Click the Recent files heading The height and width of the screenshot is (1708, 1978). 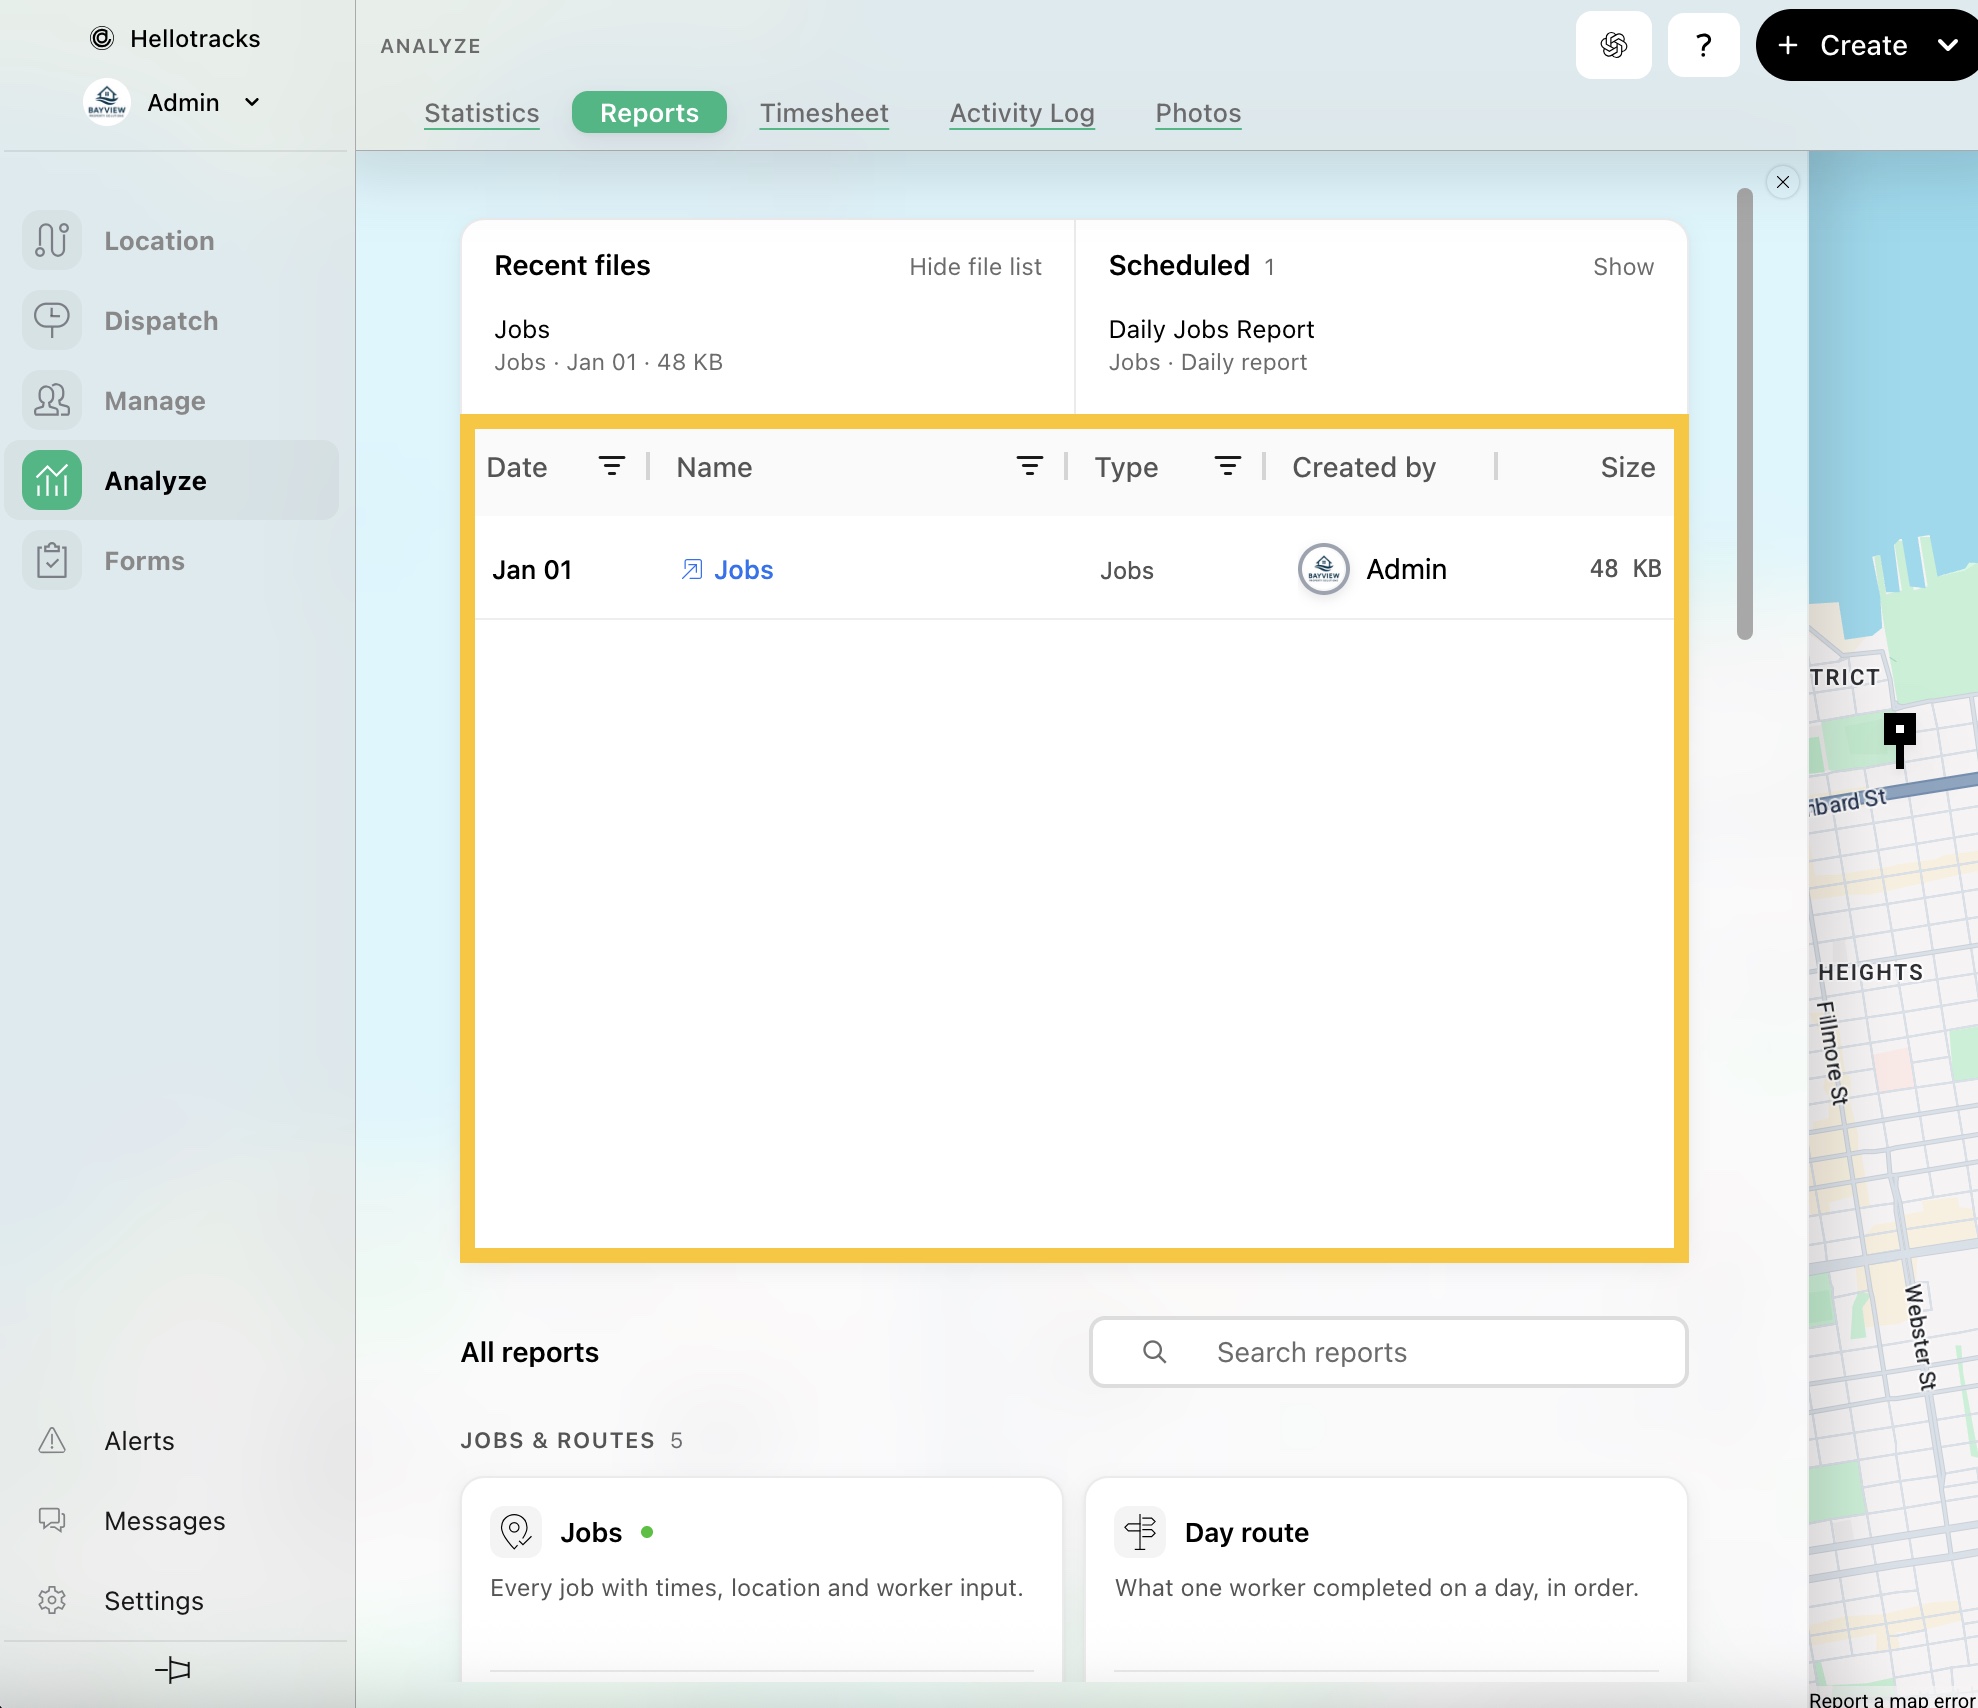tap(572, 265)
